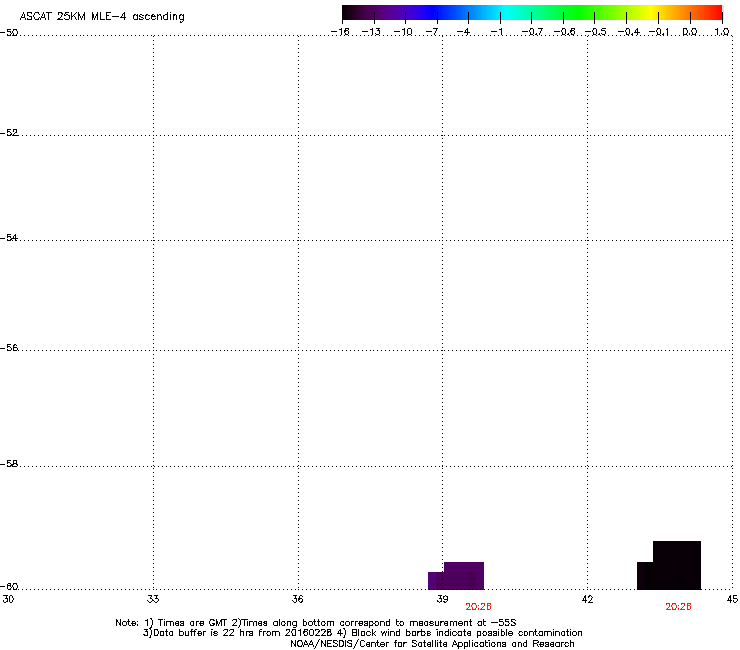Click the -13 colorbar label
The image size is (740, 650).
tap(371, 32)
